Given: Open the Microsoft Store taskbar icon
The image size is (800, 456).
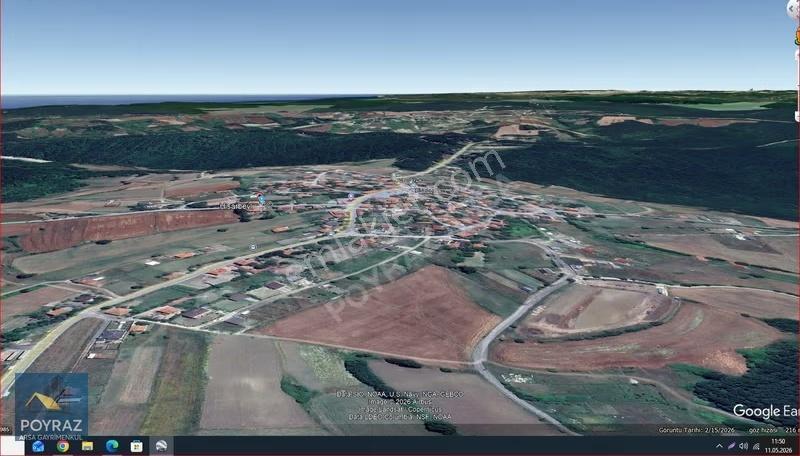Looking at the screenshot, I should [x=136, y=446].
